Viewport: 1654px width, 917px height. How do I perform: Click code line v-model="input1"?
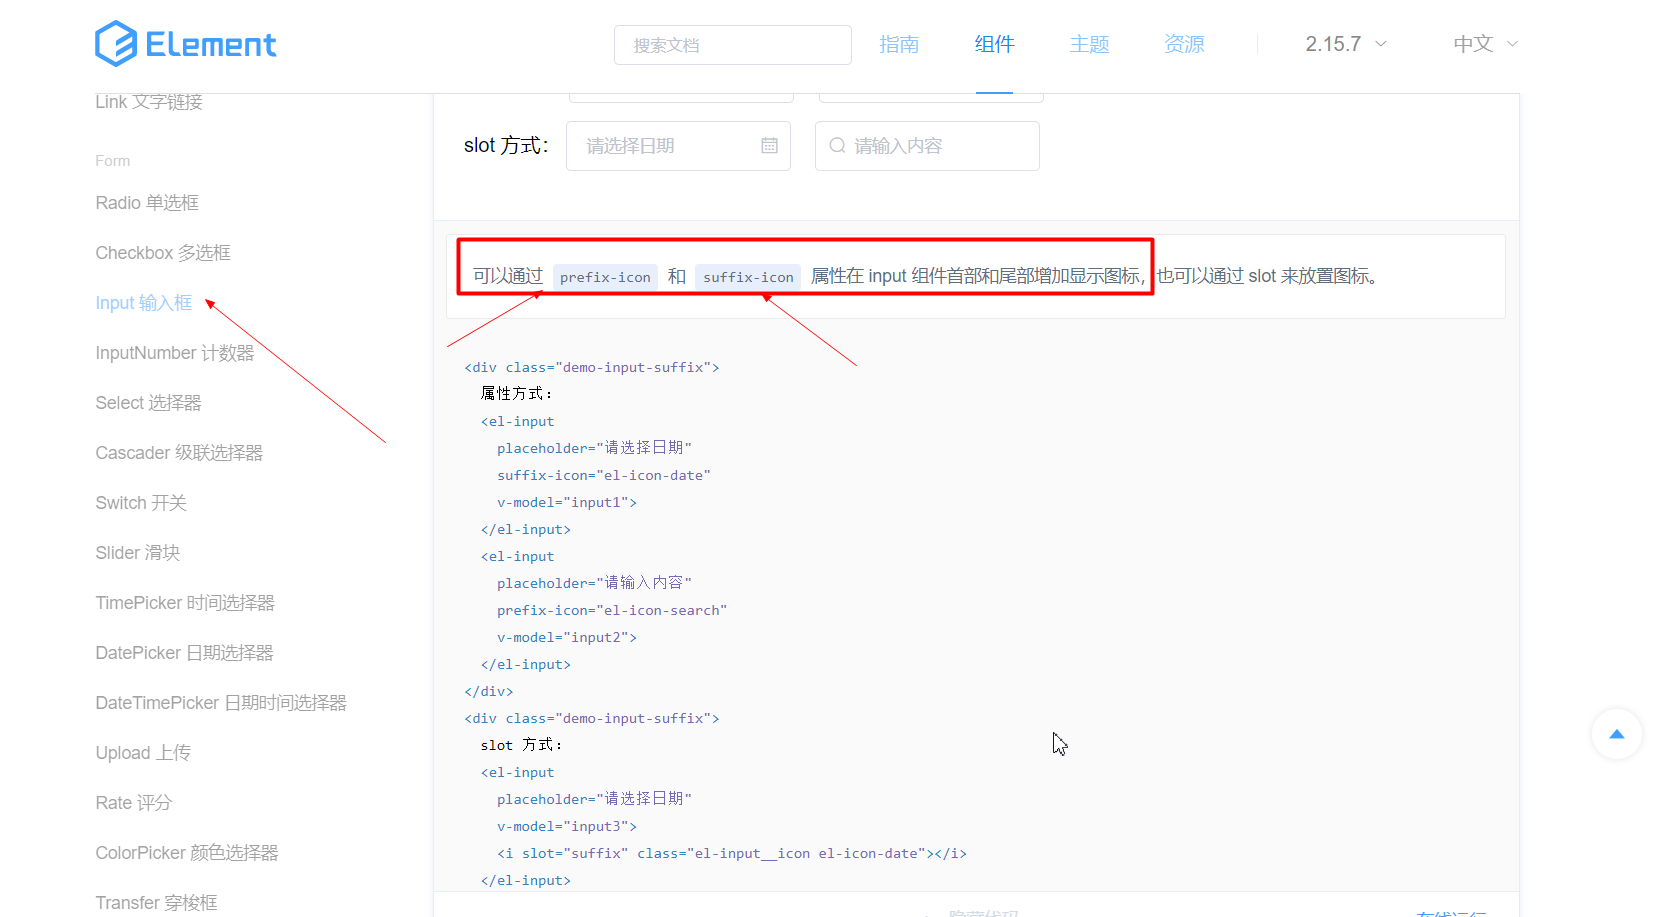(567, 502)
